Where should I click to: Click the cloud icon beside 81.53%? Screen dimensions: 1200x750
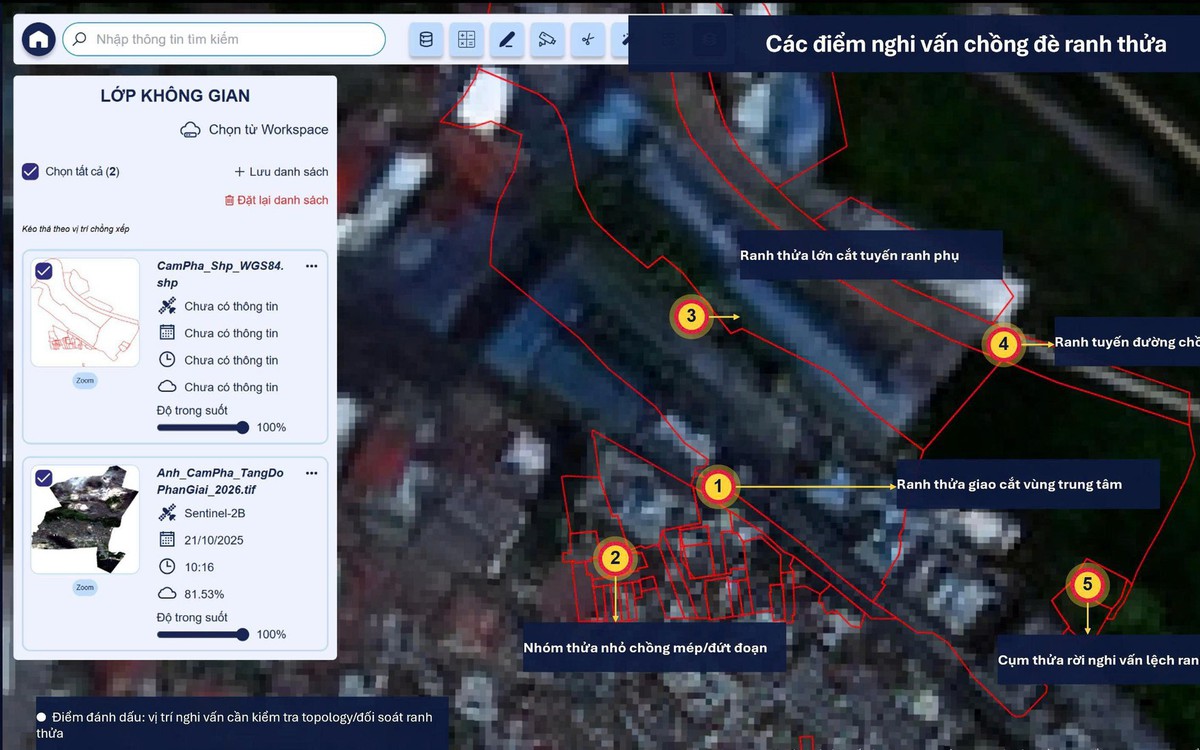tap(167, 594)
